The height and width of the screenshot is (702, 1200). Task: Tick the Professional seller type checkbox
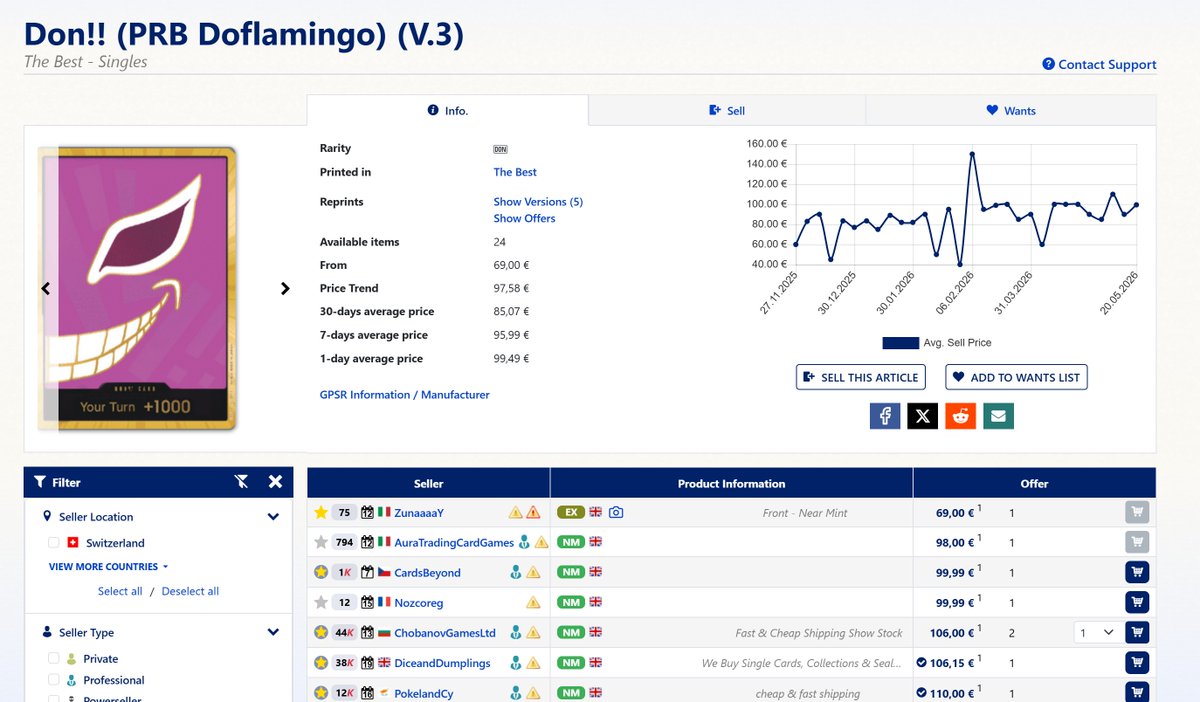coord(54,680)
